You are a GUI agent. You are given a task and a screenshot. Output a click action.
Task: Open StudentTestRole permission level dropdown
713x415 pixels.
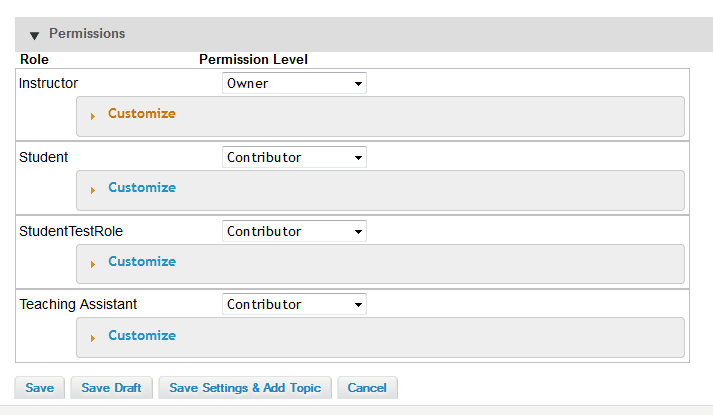point(294,231)
